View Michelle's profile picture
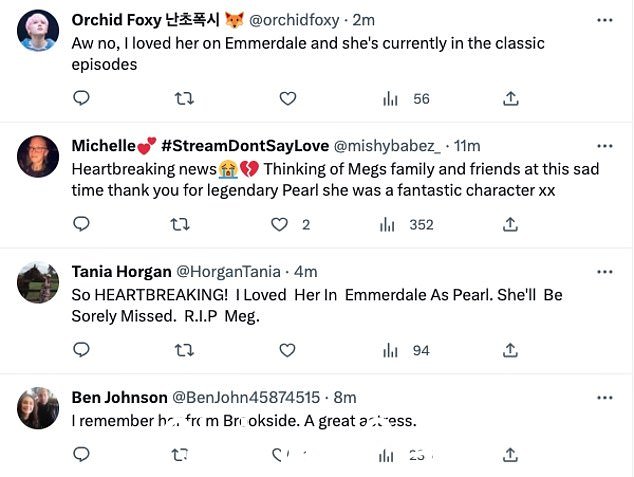 [38, 156]
